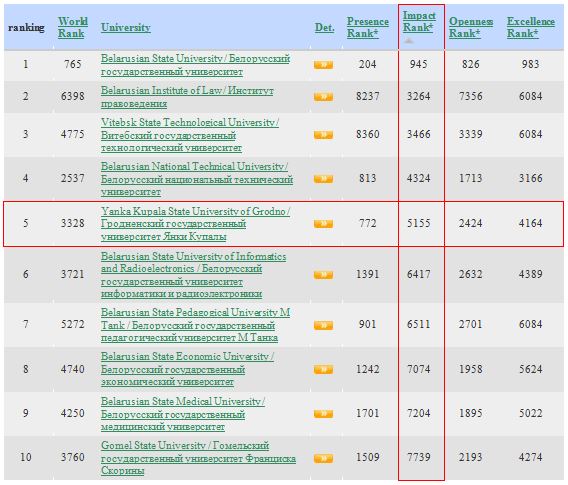Open Belarusian State Medical University link
The image size is (568, 485).
(x=183, y=414)
